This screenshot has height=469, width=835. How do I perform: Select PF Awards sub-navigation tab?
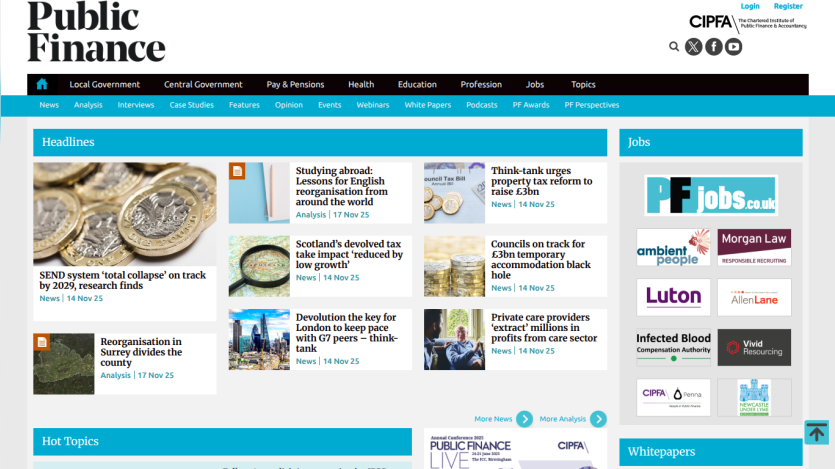pos(531,105)
